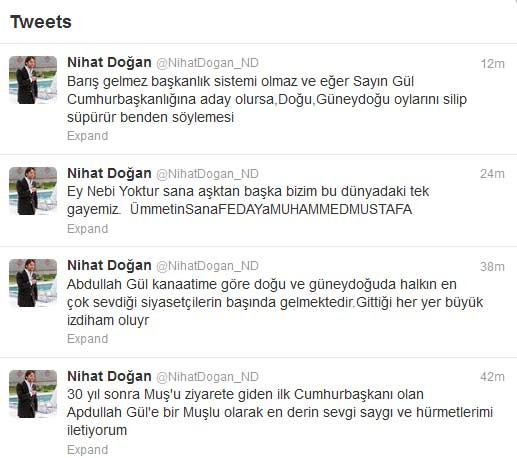Open the 38m timestamp permalink
This screenshot has height=458, width=517.
pos(492,267)
